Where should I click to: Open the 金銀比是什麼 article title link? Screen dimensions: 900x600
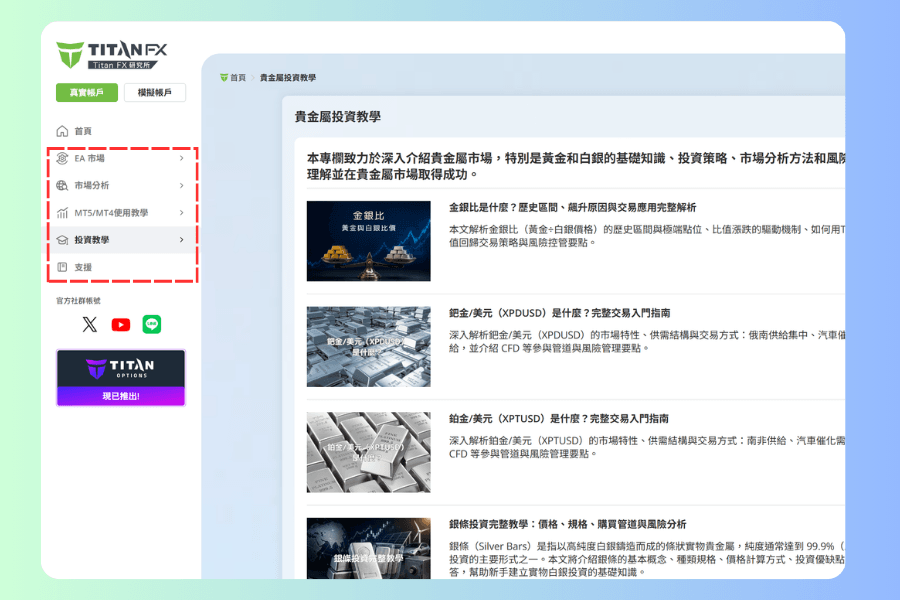pos(572,207)
